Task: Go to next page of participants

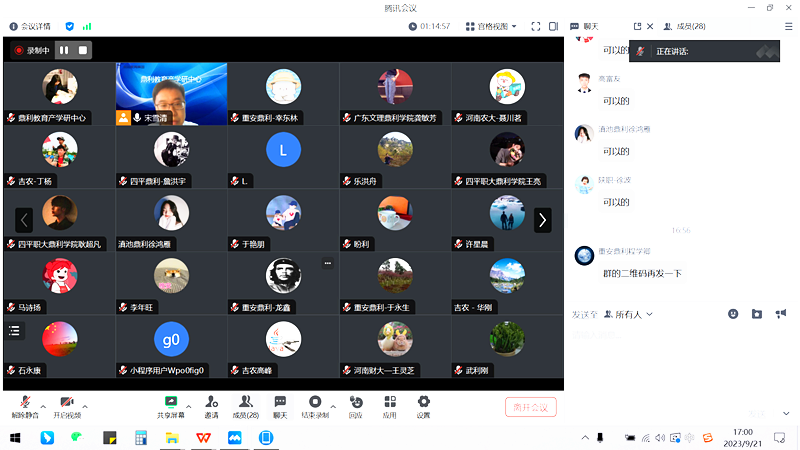Action: coord(542,220)
